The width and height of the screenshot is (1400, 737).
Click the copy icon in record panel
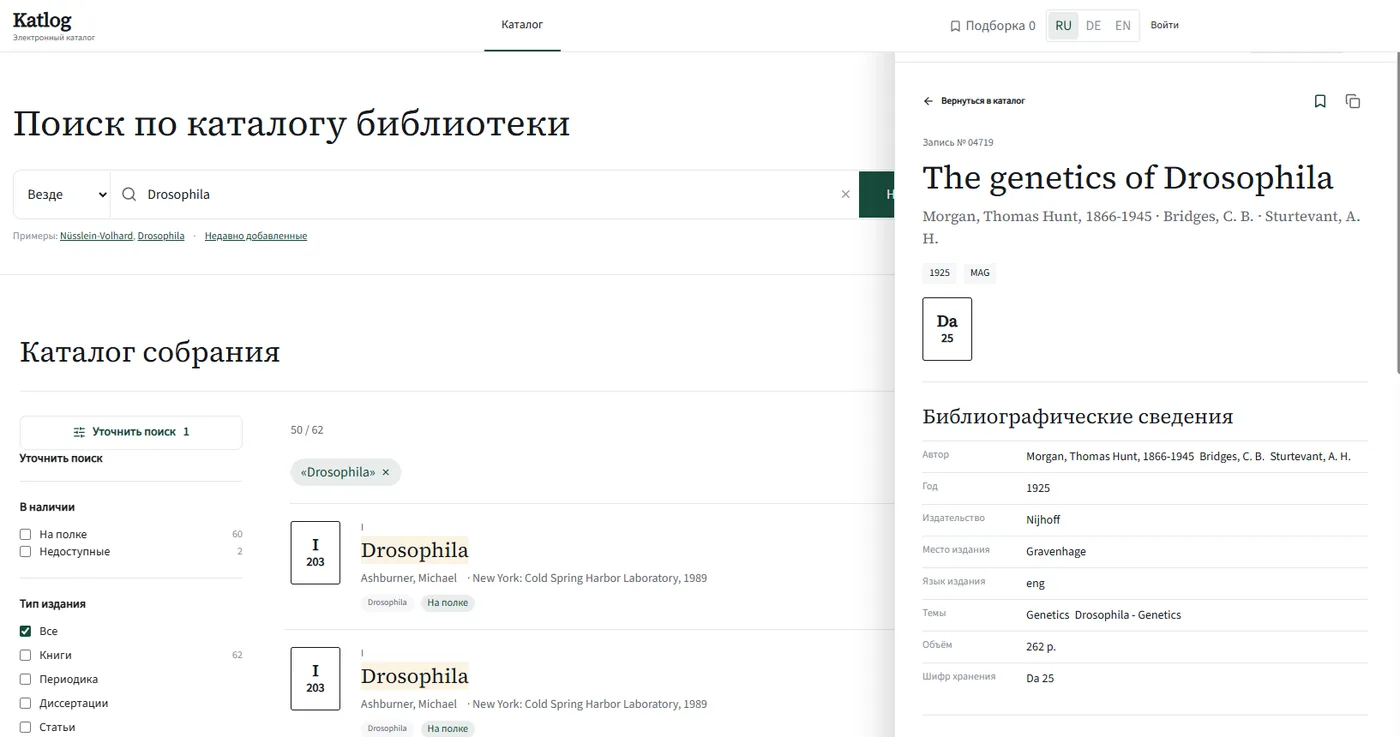pos(1353,101)
